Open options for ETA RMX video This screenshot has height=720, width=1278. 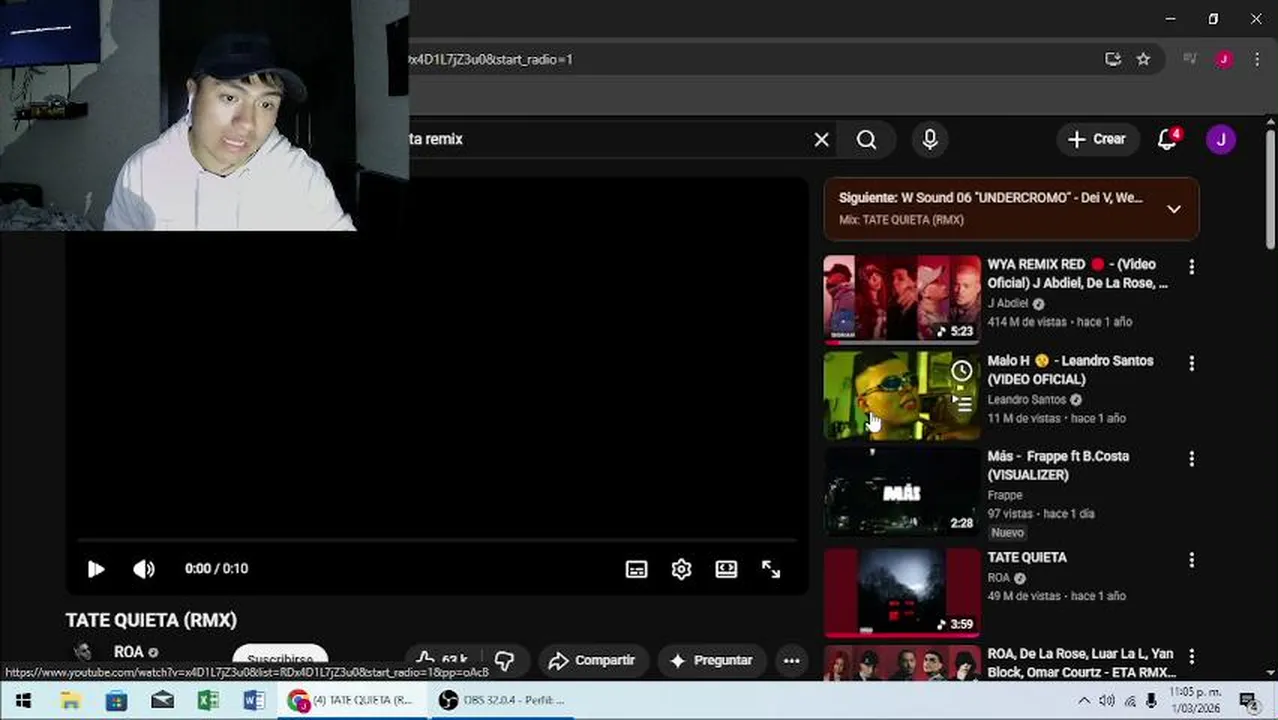tap(1191, 656)
